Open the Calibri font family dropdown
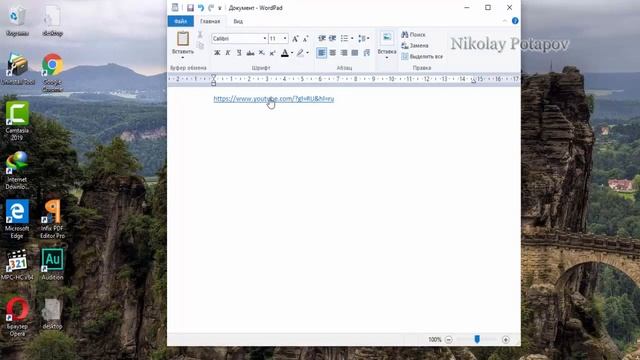Viewport: 640px width, 360px height. click(264, 38)
